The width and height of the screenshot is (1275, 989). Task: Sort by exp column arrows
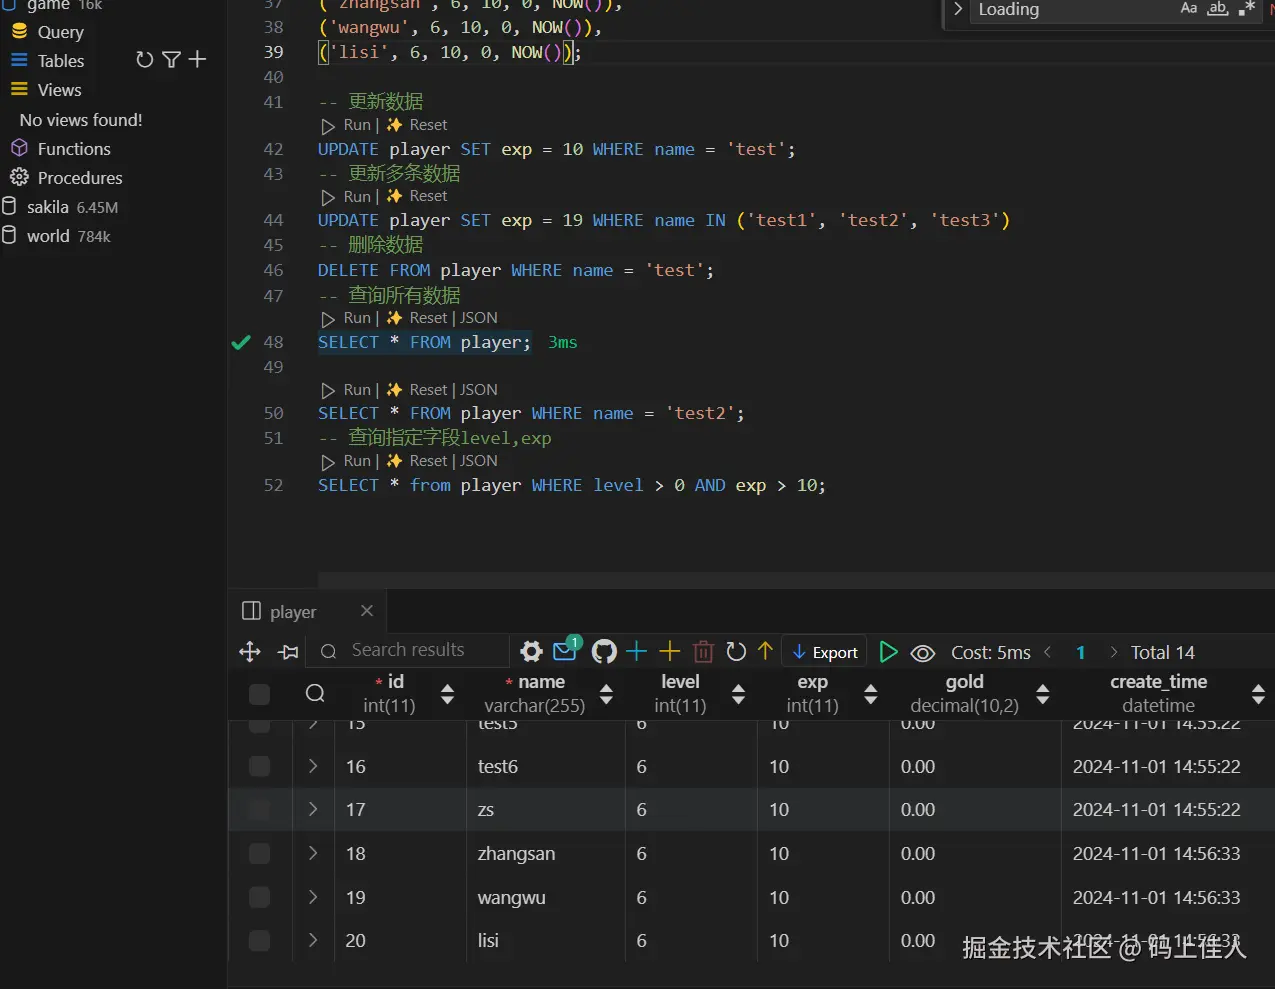(870, 694)
